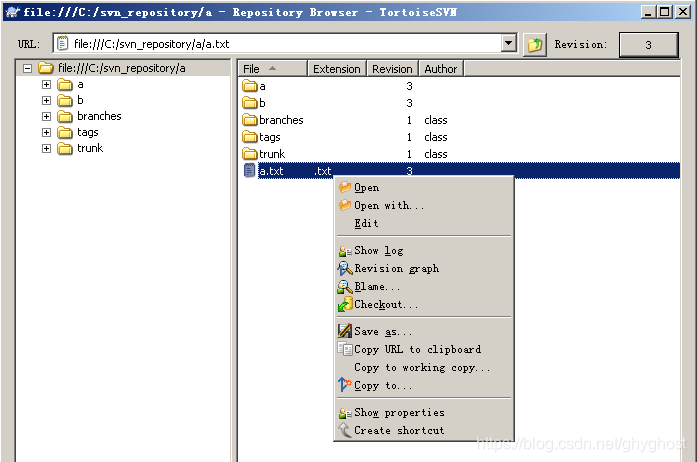Sort by Author column header
Screen dimensions: 697x462
coord(441,69)
